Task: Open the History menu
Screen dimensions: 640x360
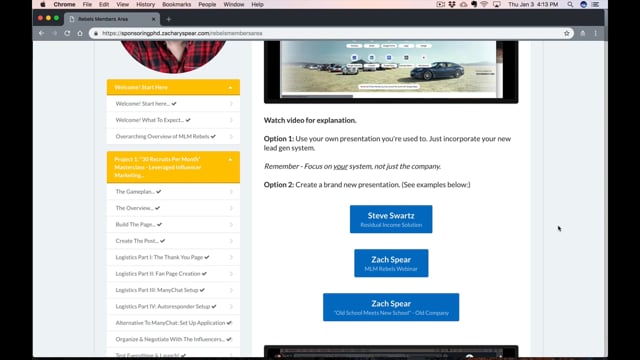Action: 145,4
